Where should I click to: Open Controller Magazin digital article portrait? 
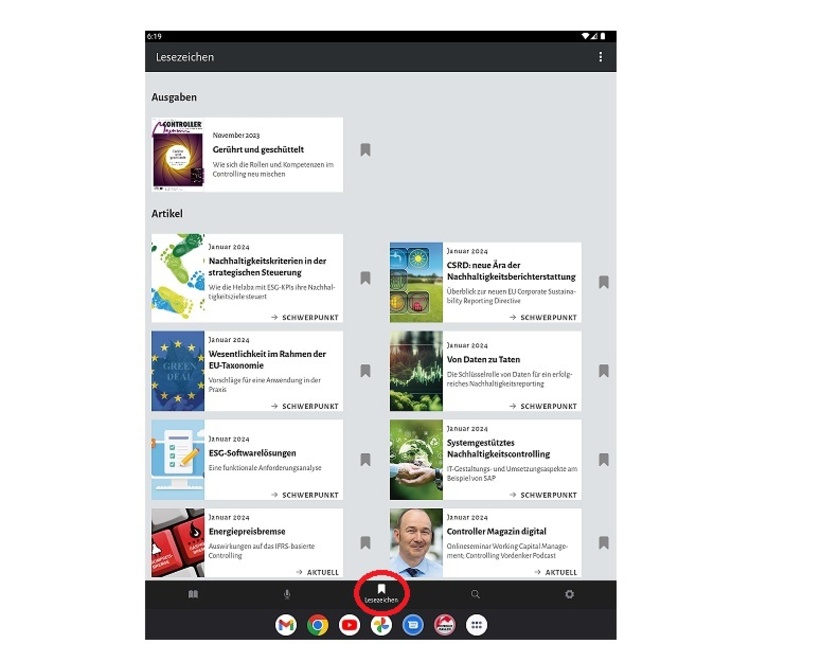point(416,543)
